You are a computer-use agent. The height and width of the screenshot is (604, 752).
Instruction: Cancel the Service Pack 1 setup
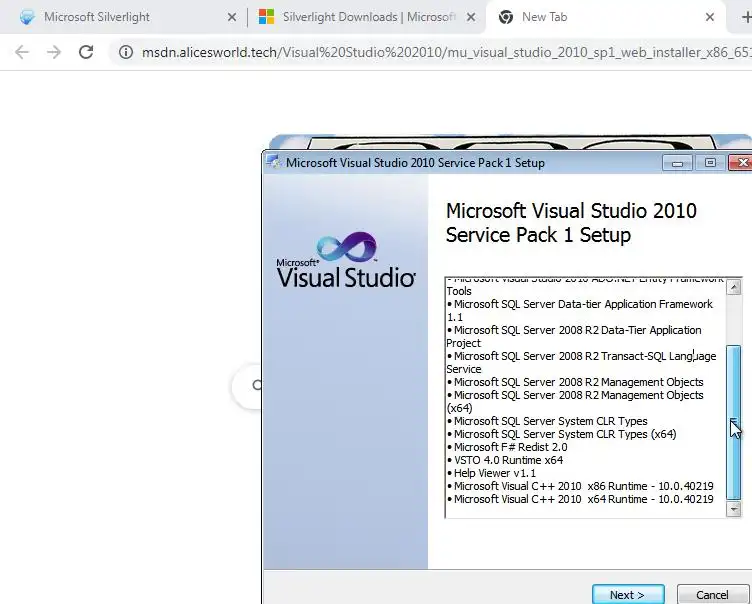click(712, 595)
